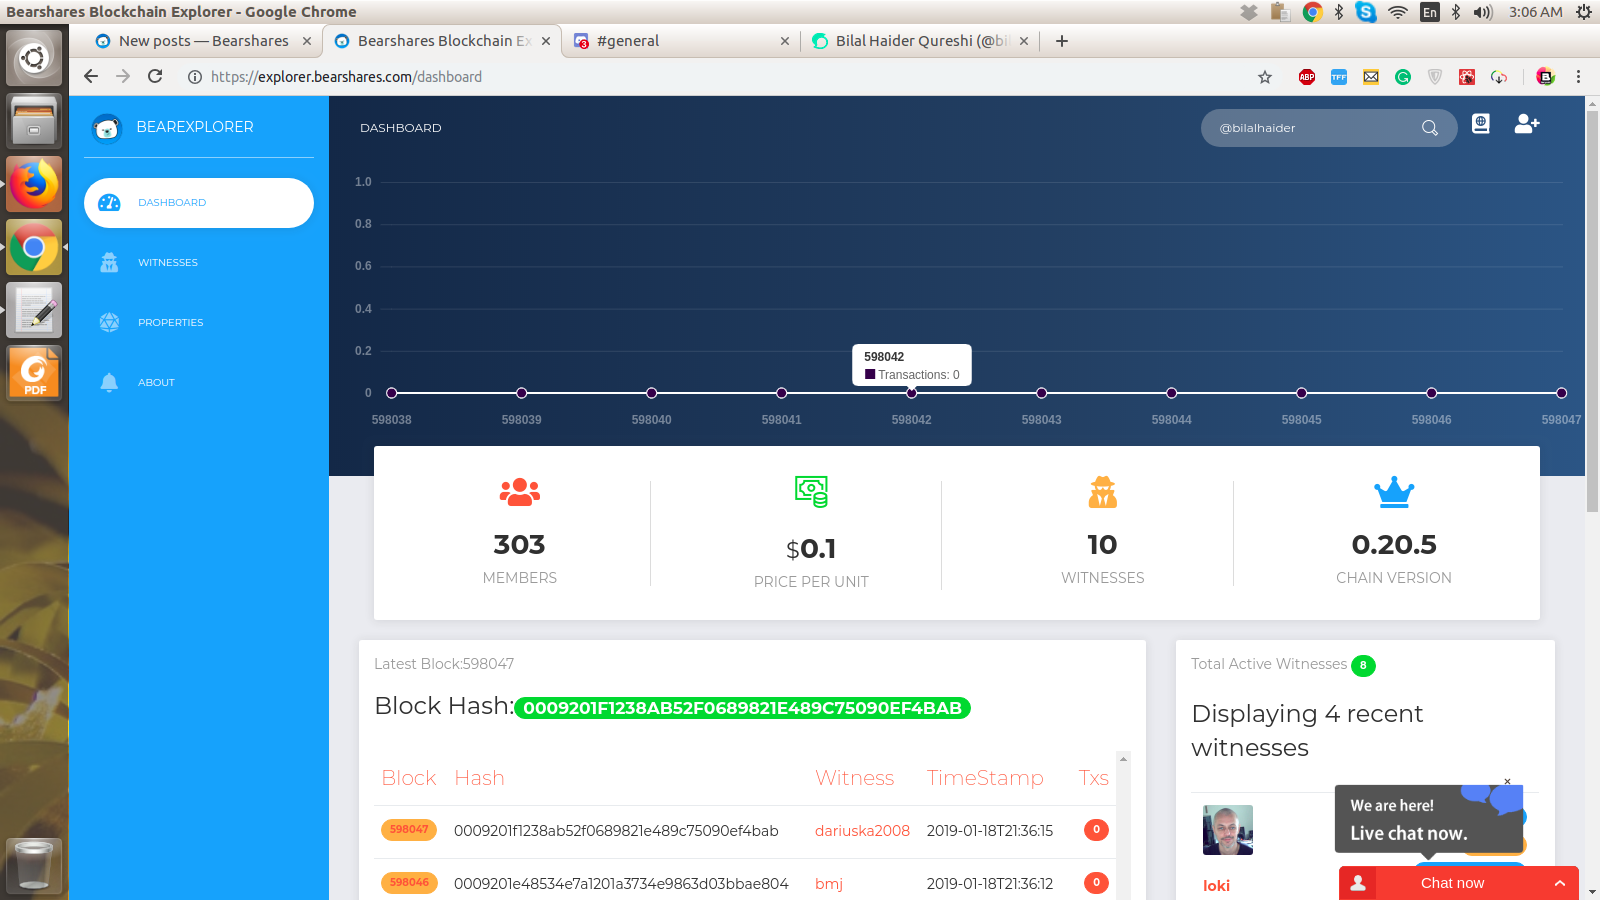Click the add-user icon in the header

point(1527,124)
